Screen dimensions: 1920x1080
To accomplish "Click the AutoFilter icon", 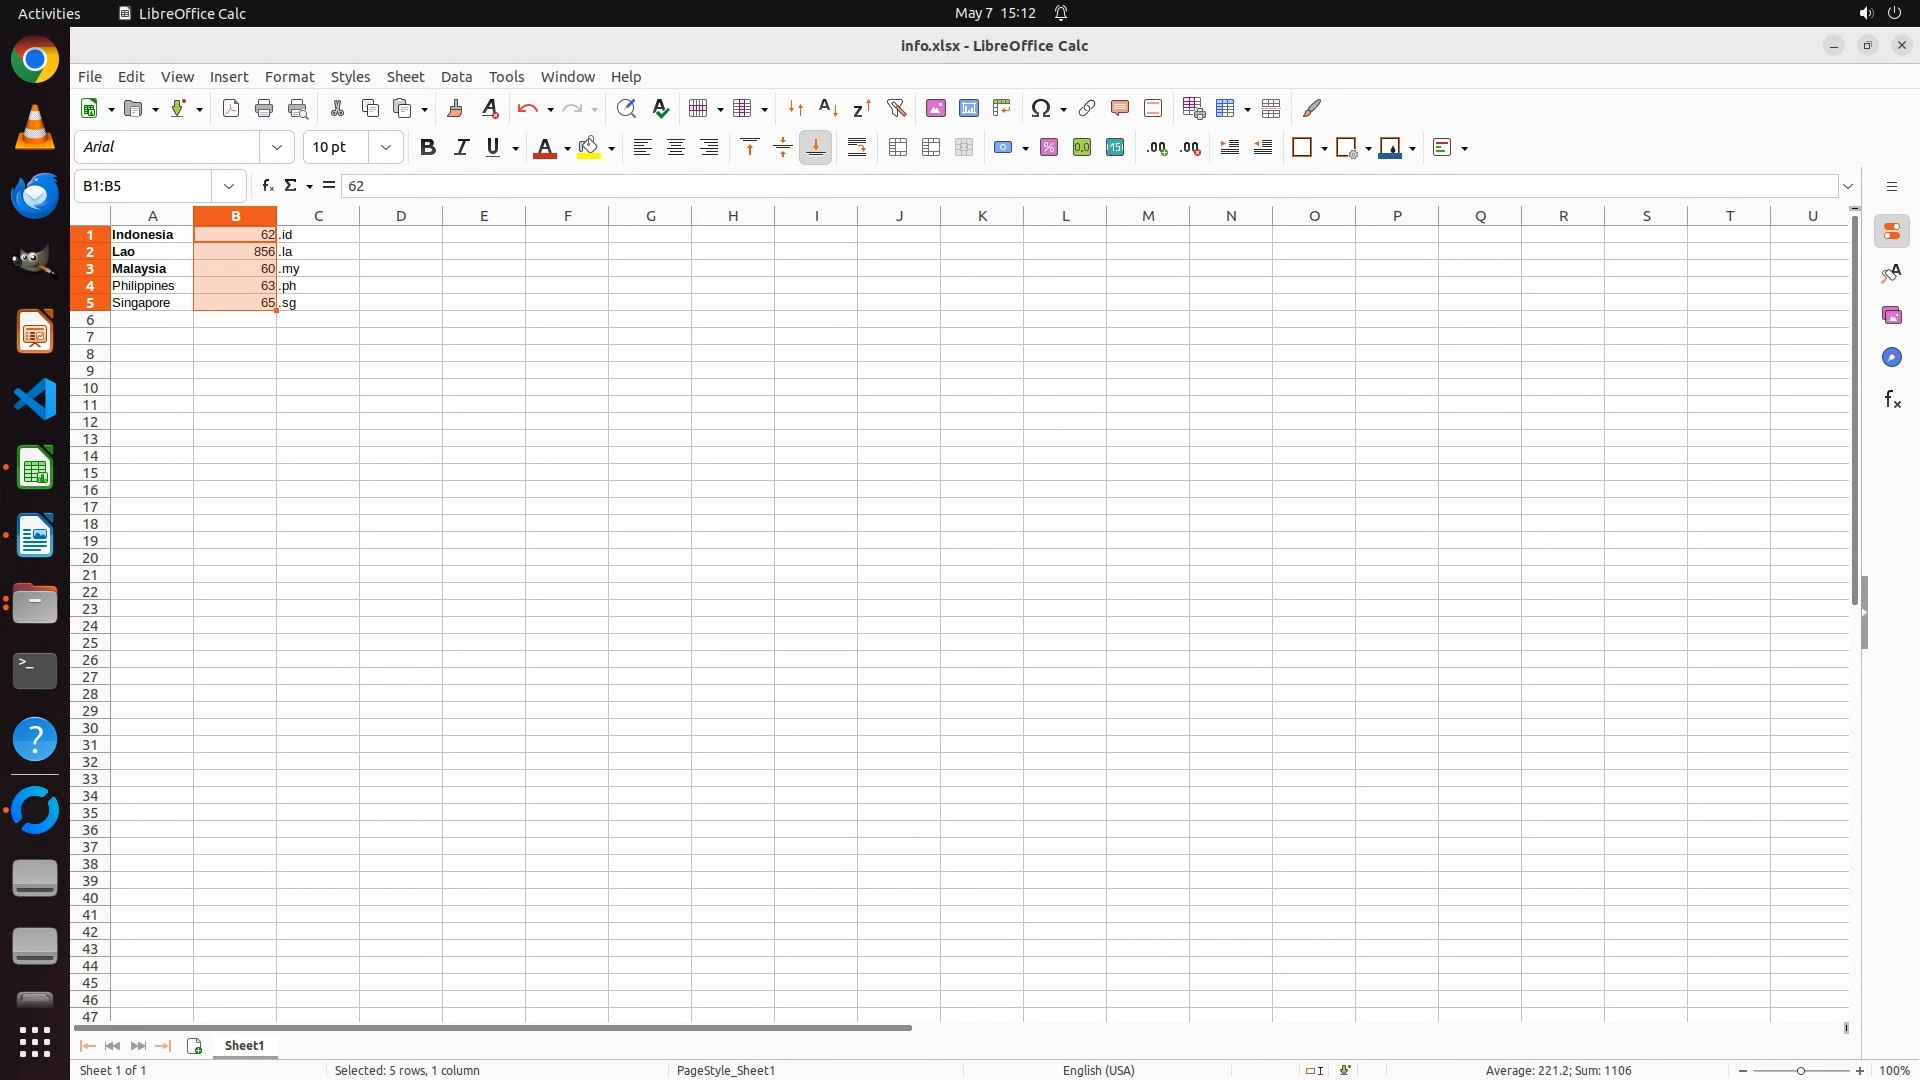I will click(896, 108).
